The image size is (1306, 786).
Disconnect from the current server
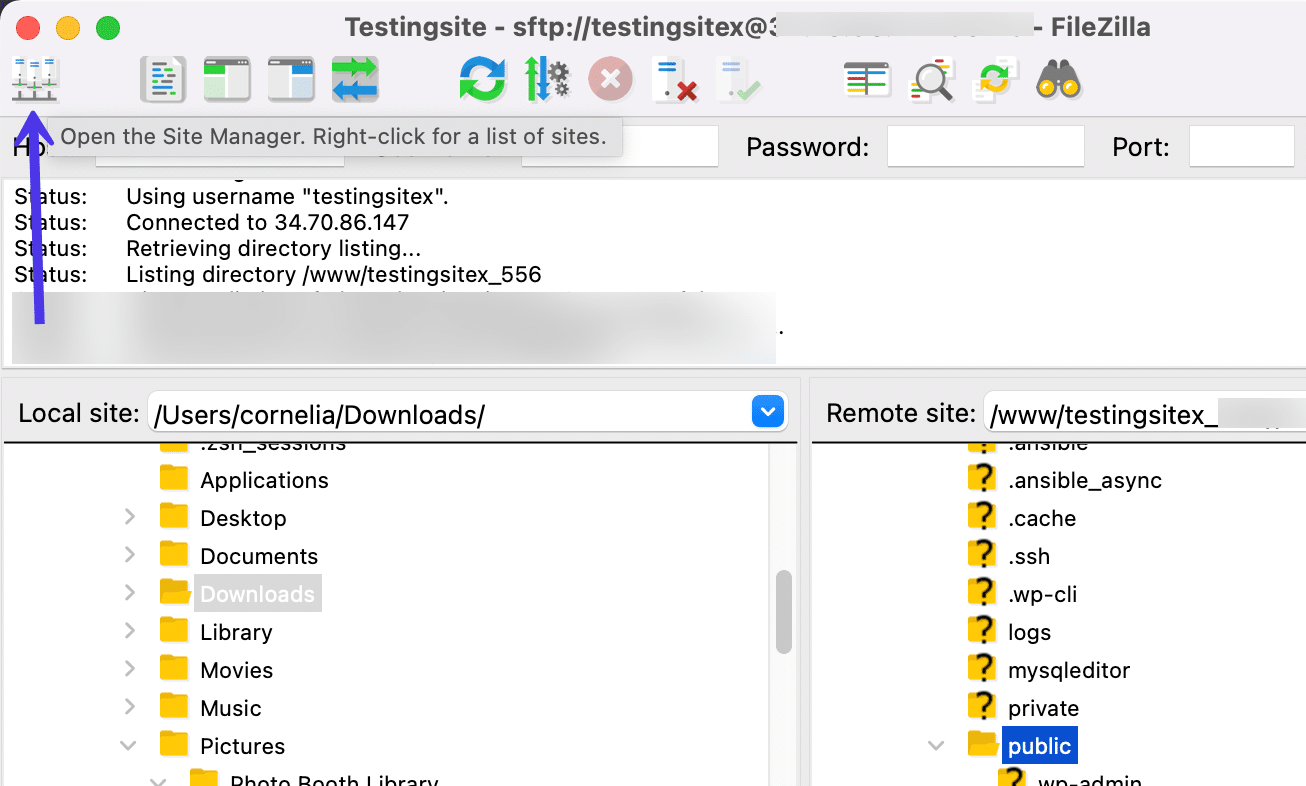tap(673, 80)
